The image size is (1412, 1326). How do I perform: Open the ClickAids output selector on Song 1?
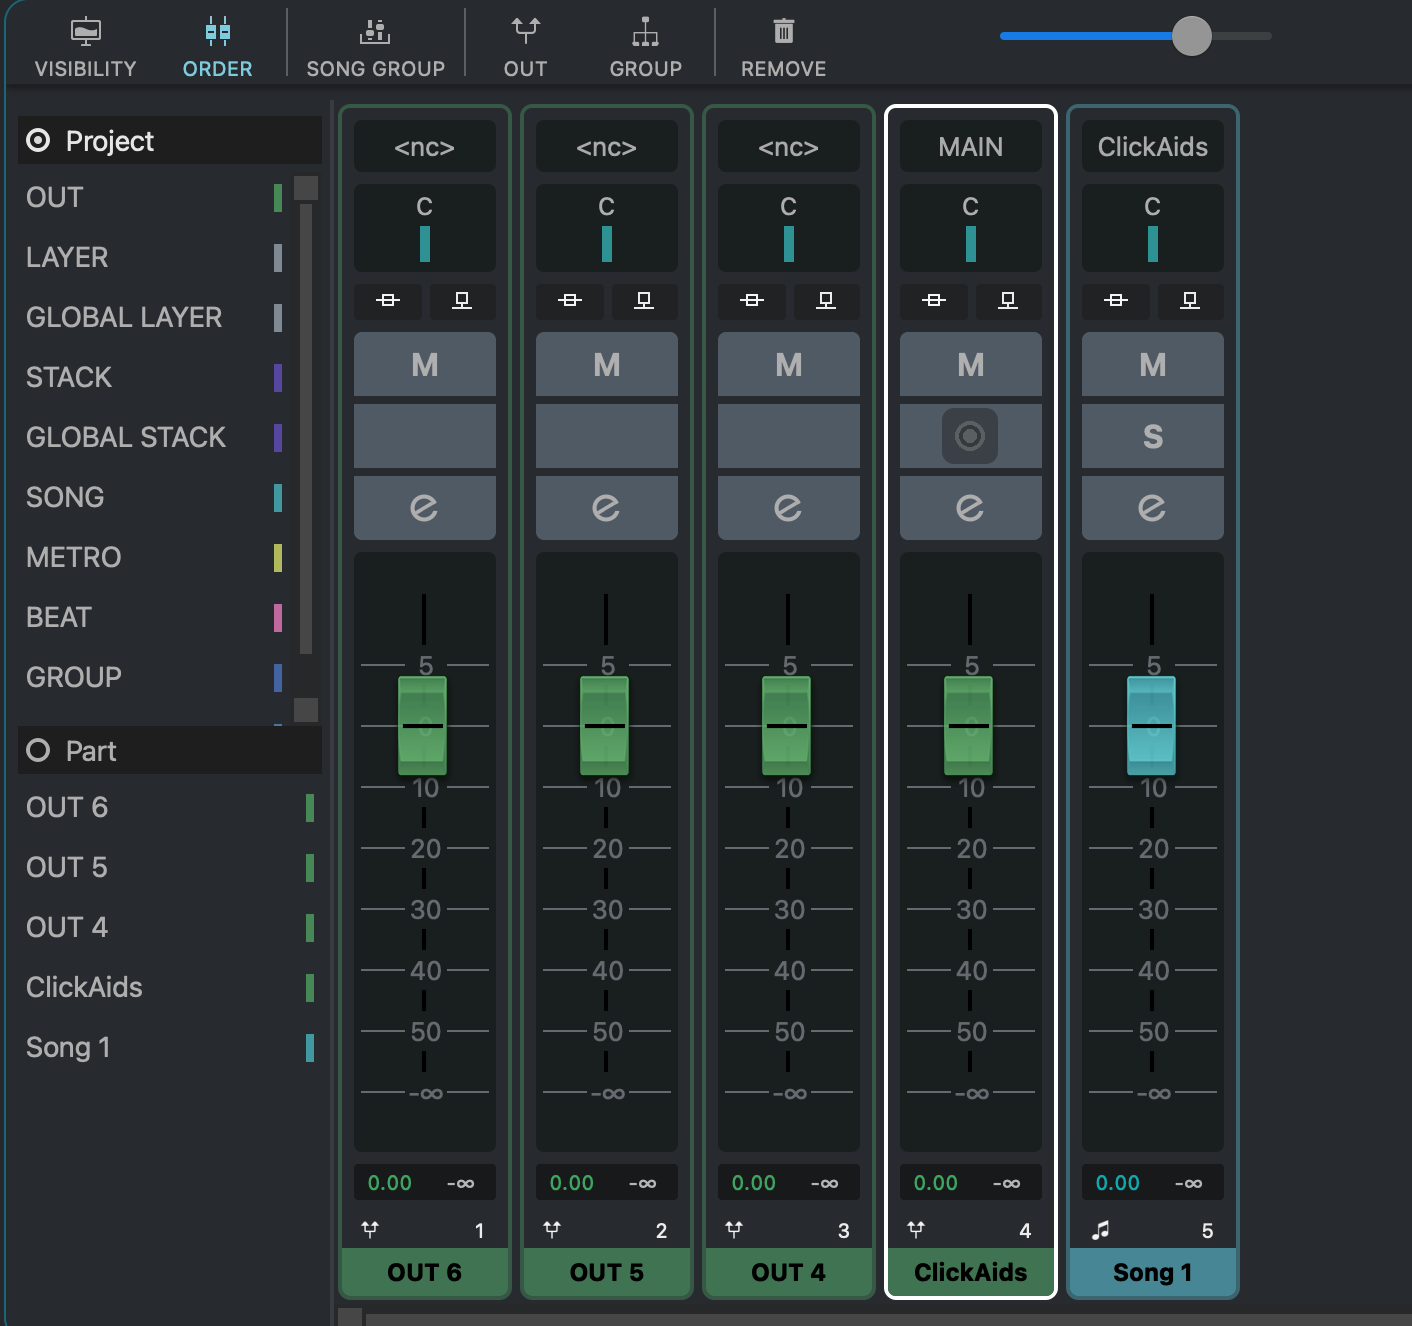1152,147
